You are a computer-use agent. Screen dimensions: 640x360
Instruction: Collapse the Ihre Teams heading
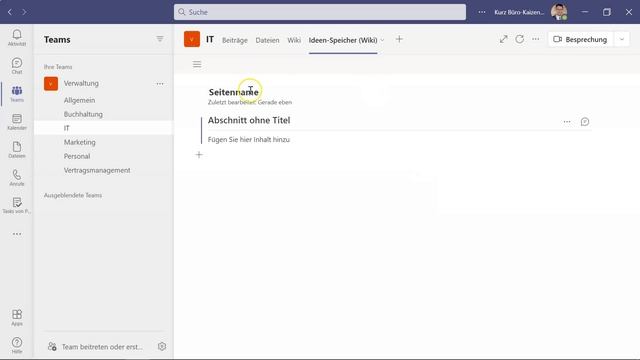(58, 67)
